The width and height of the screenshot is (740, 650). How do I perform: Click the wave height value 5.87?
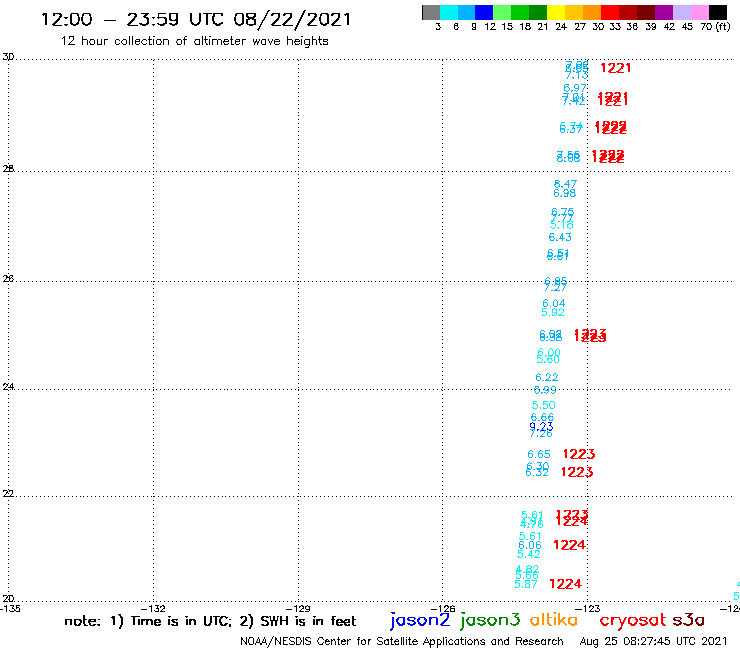526,584
